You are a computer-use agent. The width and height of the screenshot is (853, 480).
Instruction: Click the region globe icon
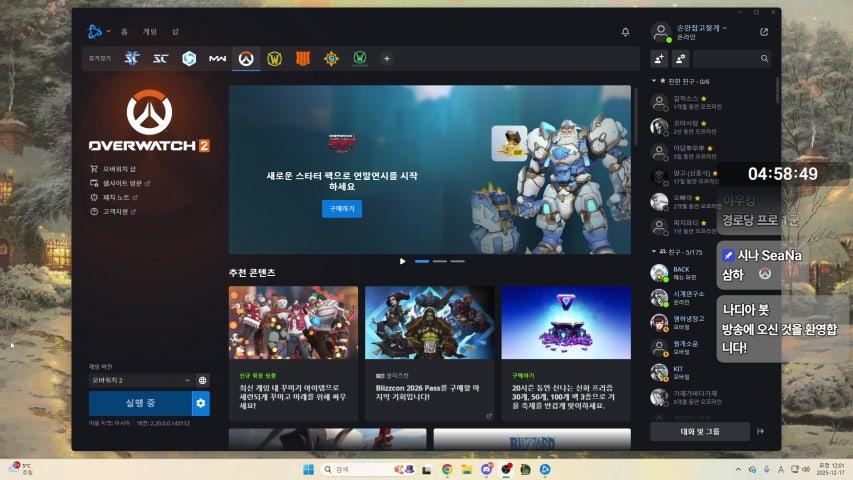[x=203, y=380]
